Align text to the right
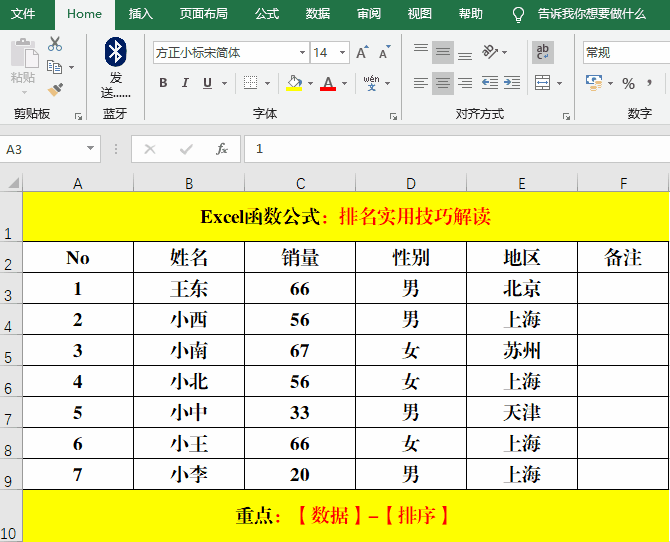 click(465, 83)
